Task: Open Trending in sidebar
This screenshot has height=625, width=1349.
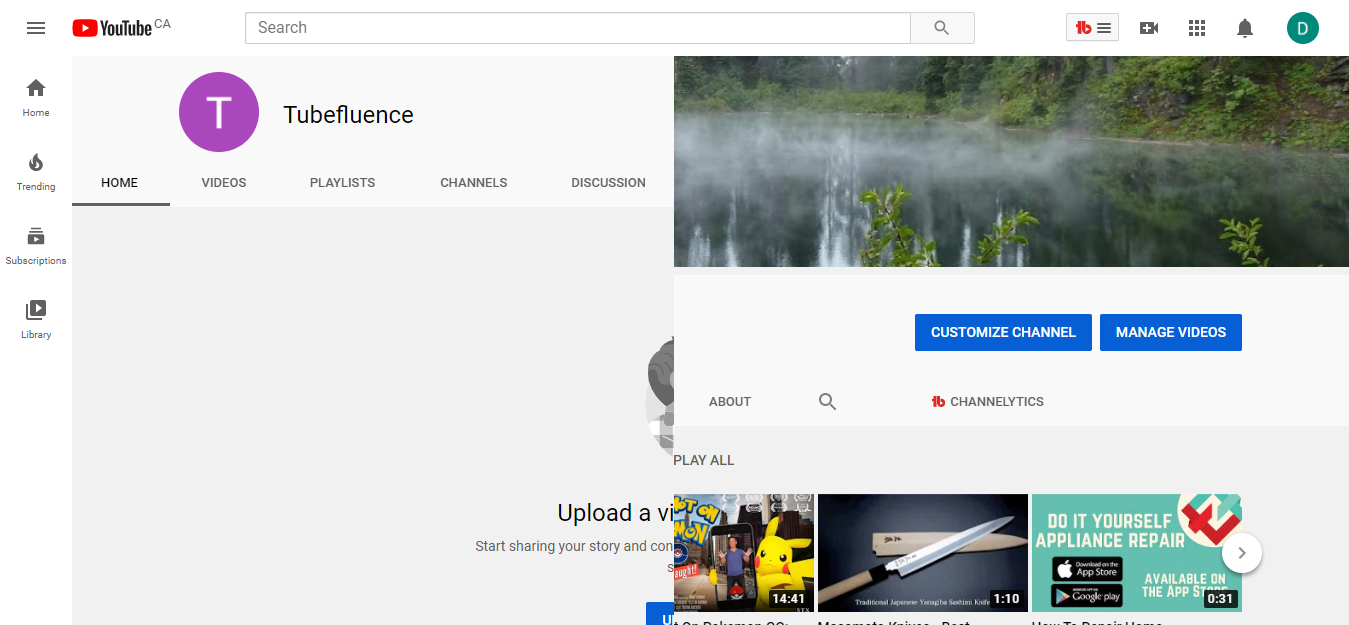Action: click(x=36, y=172)
